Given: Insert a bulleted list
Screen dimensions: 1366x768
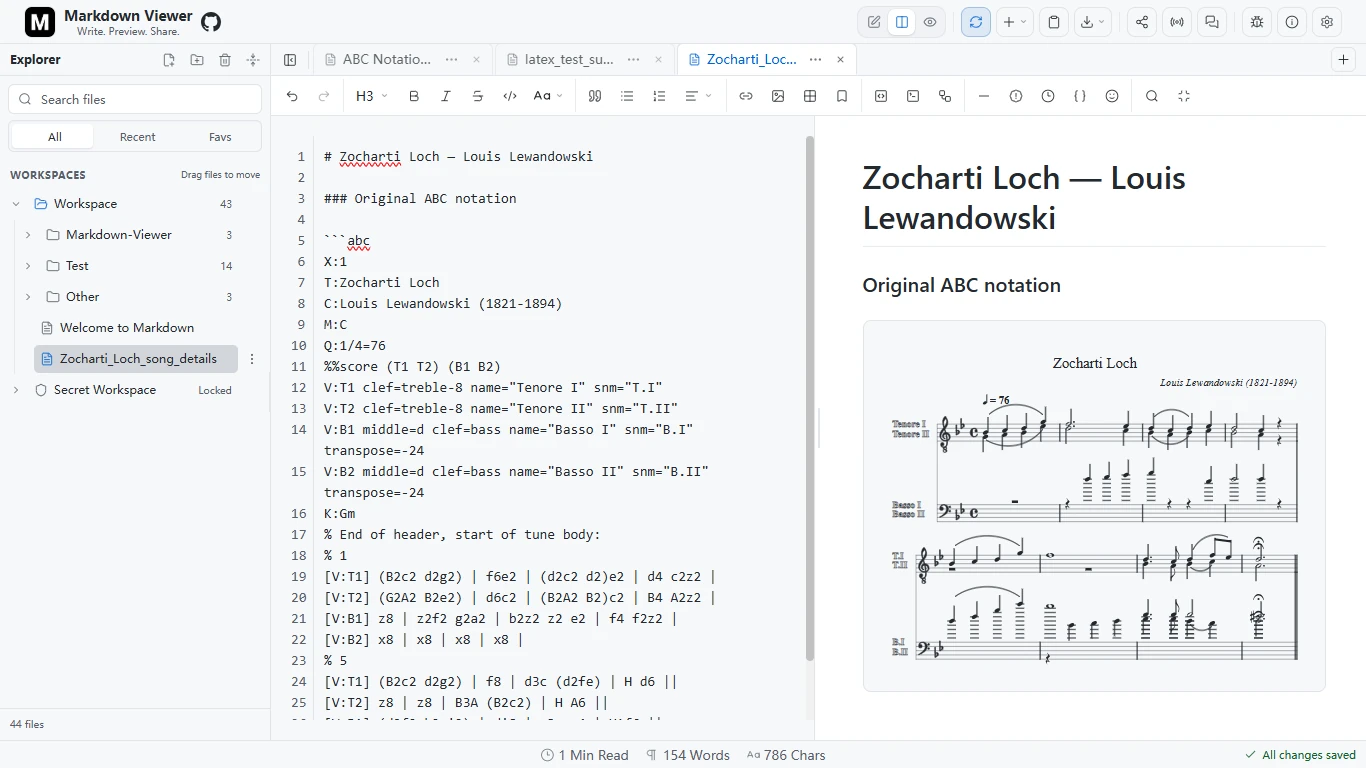Looking at the screenshot, I should 627,96.
